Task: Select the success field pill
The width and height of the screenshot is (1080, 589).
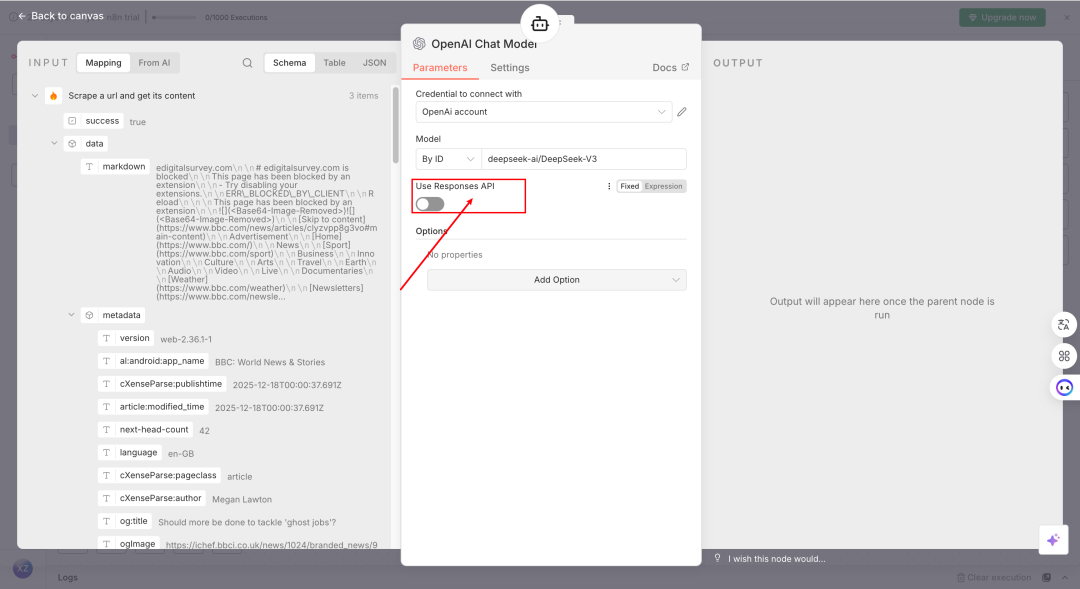Action: [x=94, y=121]
